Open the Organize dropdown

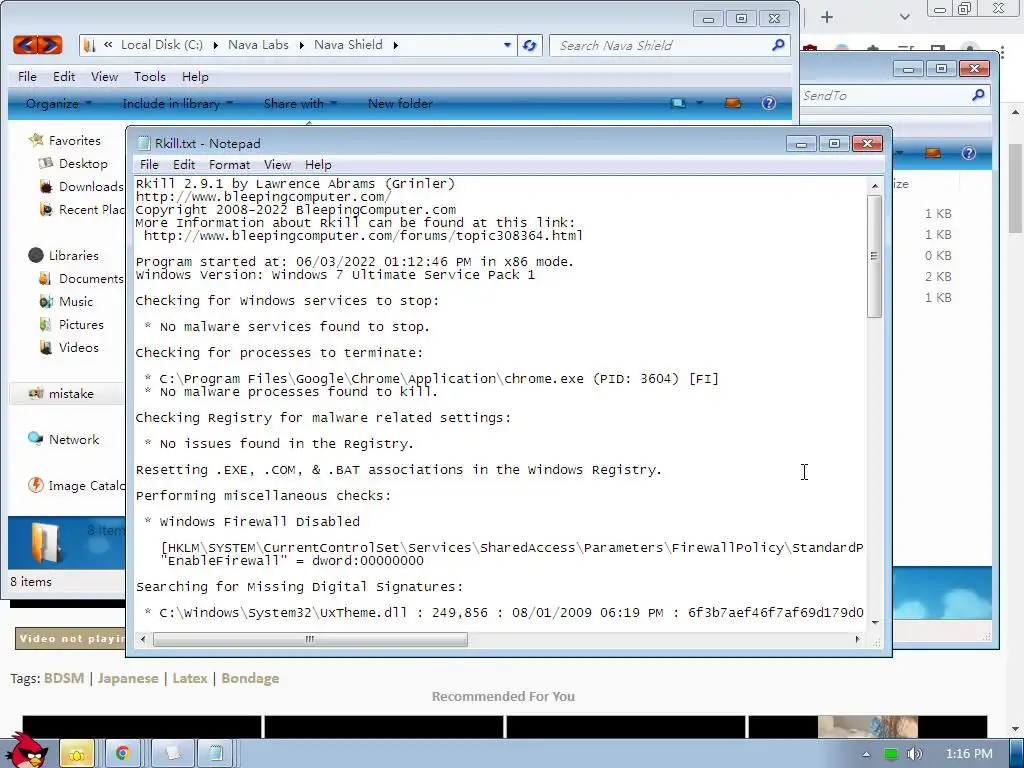[x=58, y=103]
